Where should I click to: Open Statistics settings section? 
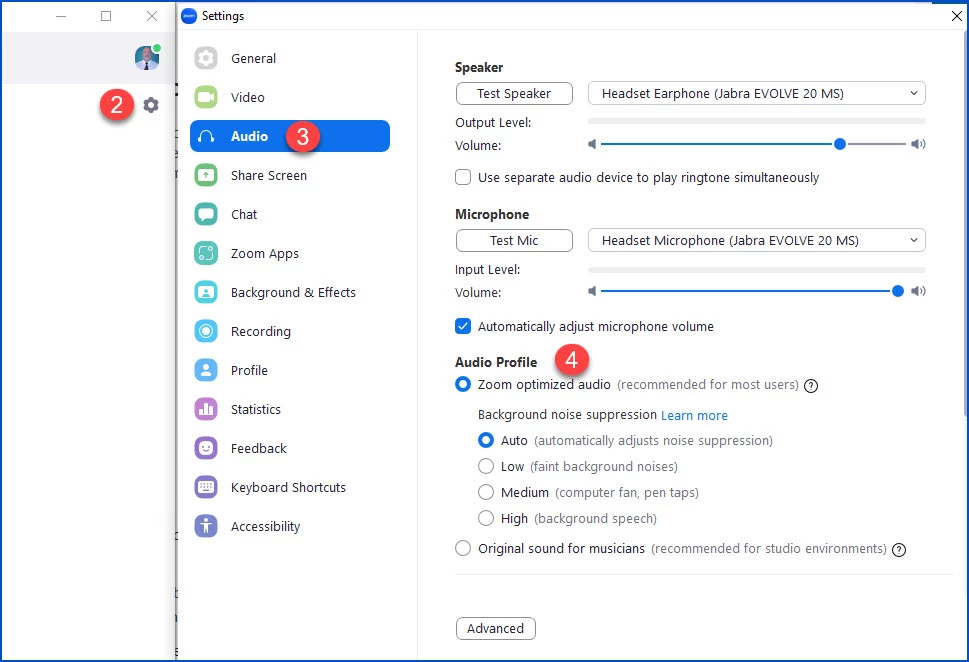click(256, 409)
